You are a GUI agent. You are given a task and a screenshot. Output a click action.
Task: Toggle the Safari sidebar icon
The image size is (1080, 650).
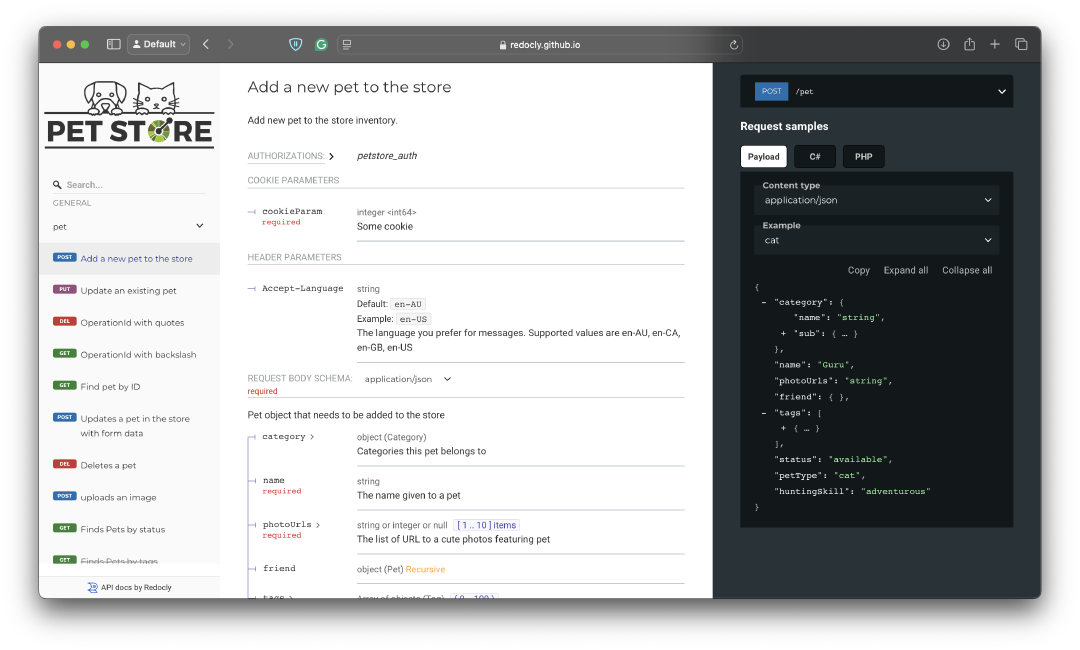114,44
